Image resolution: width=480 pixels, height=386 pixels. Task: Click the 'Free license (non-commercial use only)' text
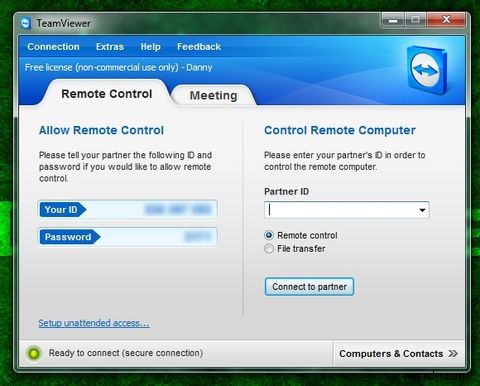click(102, 67)
